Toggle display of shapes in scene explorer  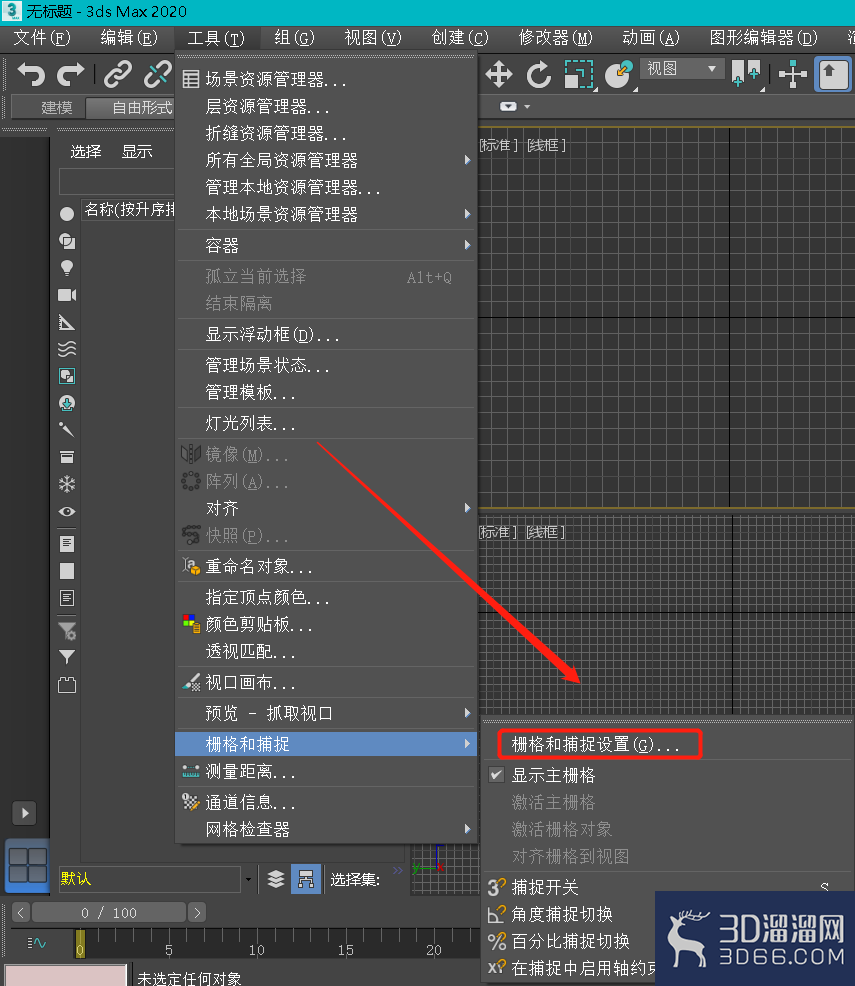point(67,241)
